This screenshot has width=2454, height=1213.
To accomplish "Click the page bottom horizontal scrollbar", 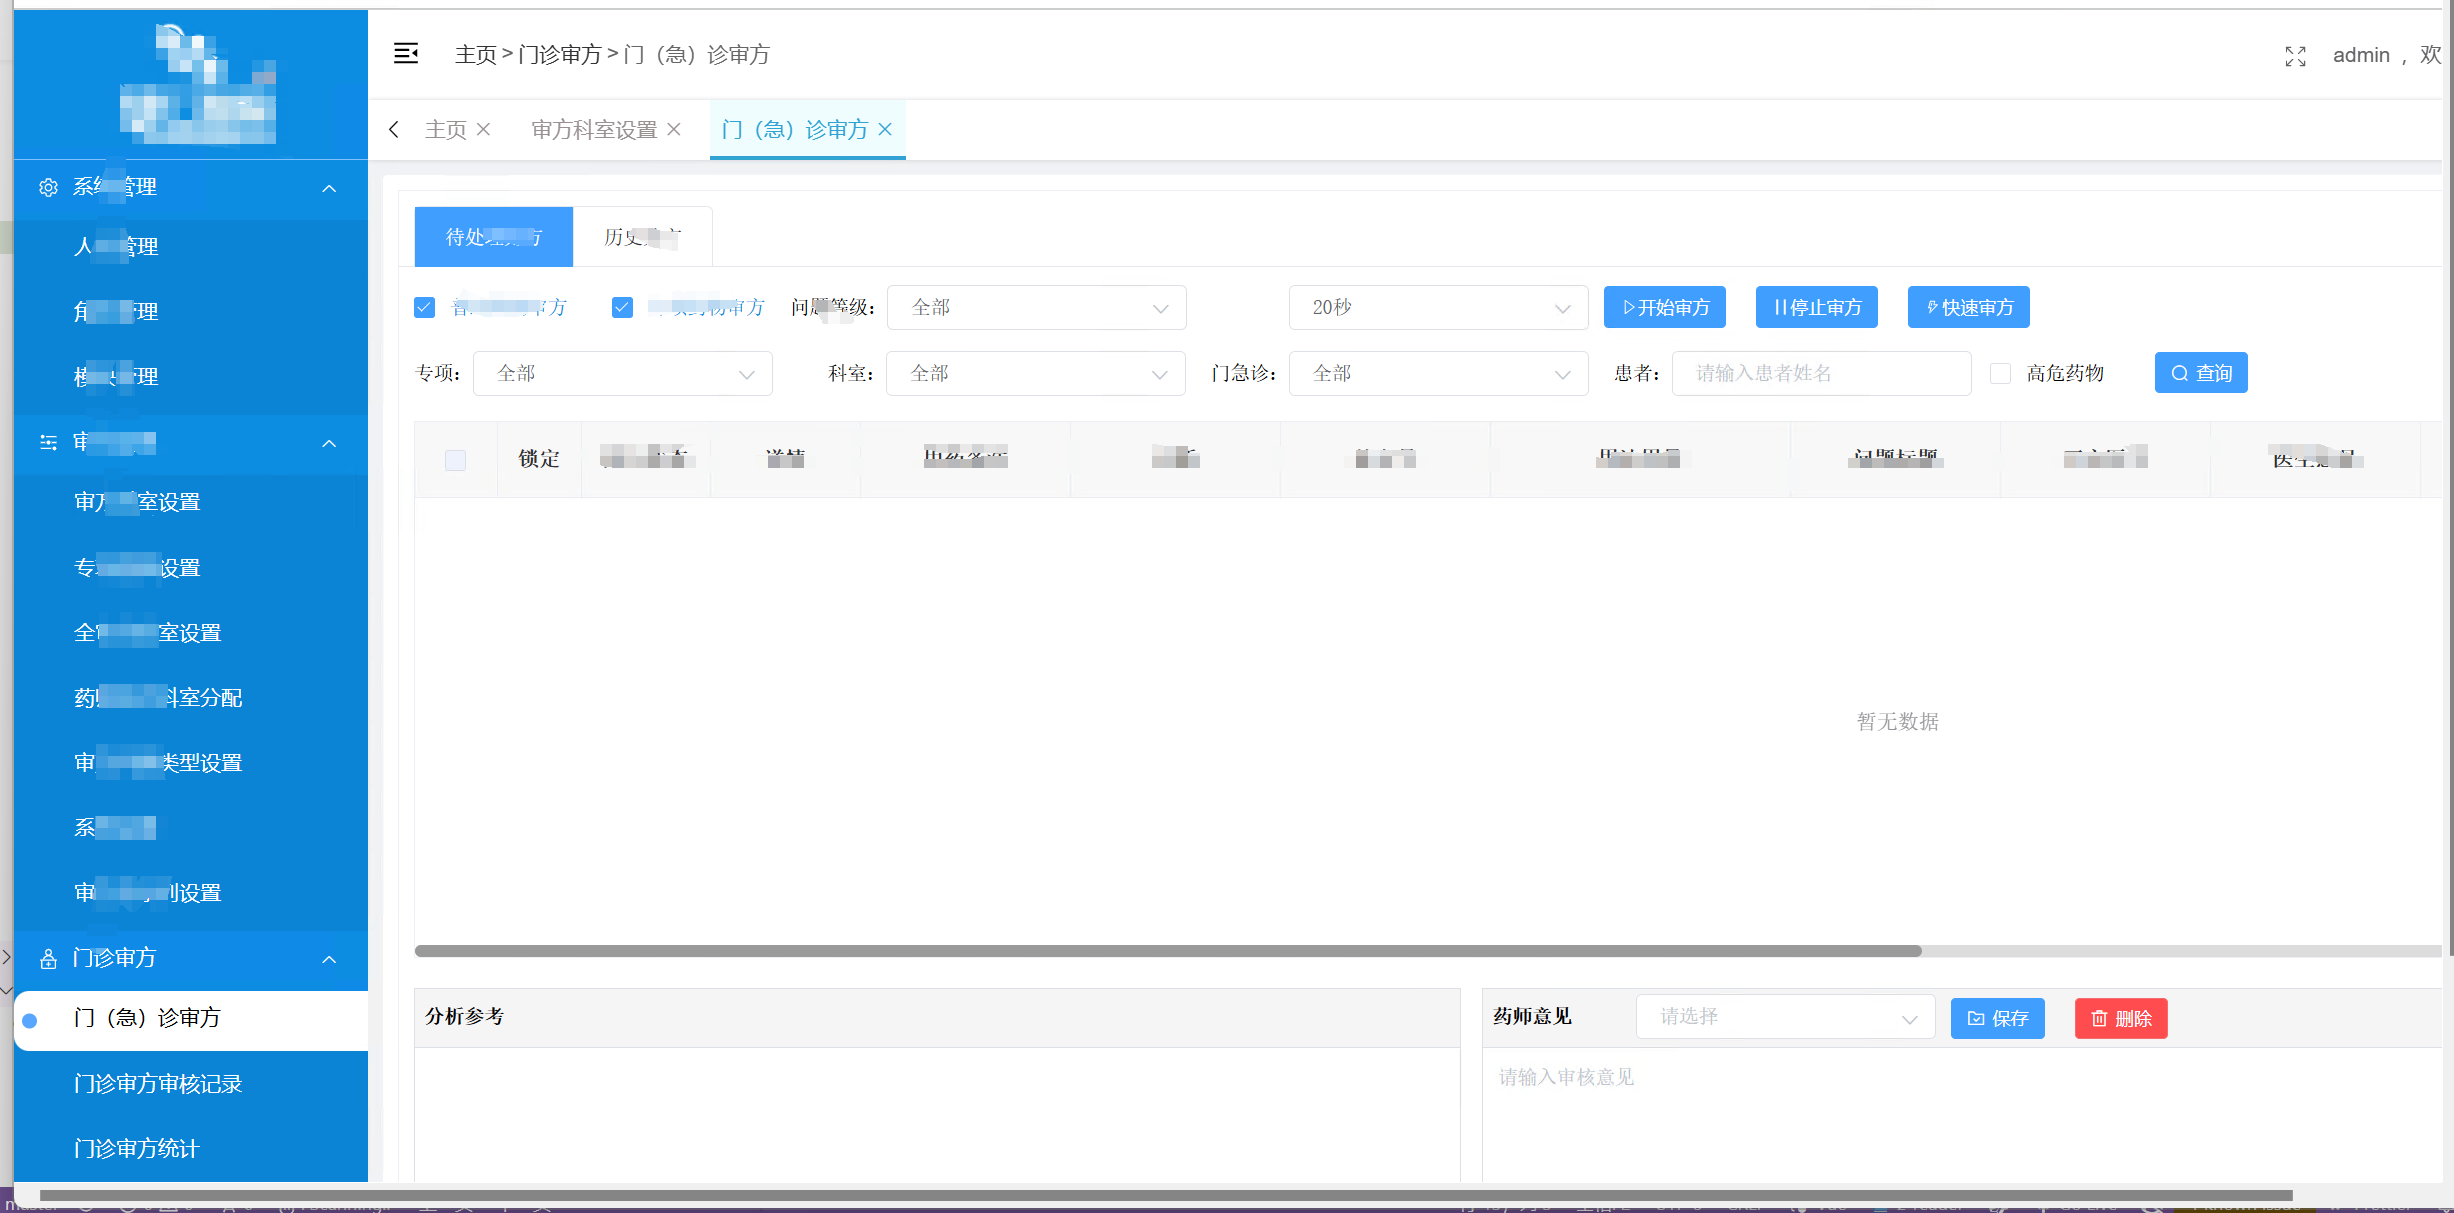I will 1165,1195.
